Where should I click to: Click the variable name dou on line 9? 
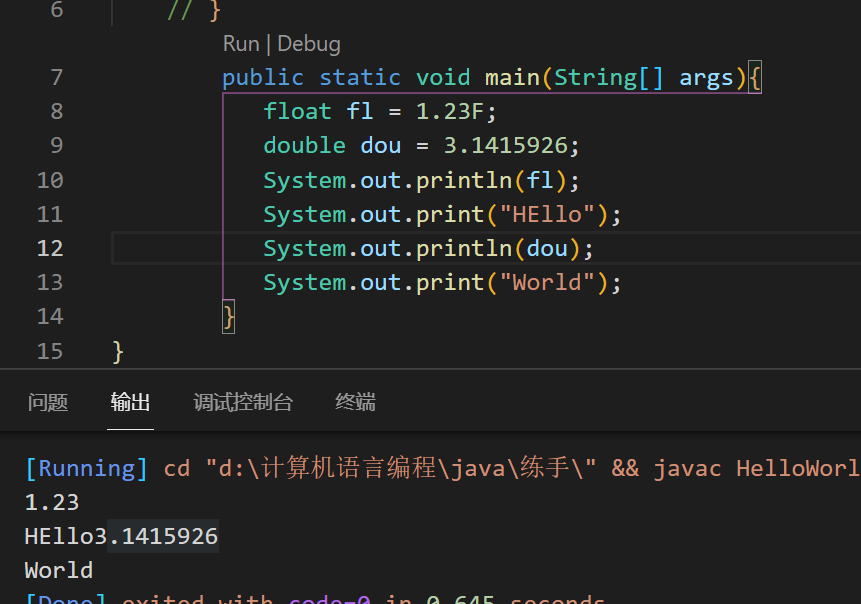pos(380,145)
